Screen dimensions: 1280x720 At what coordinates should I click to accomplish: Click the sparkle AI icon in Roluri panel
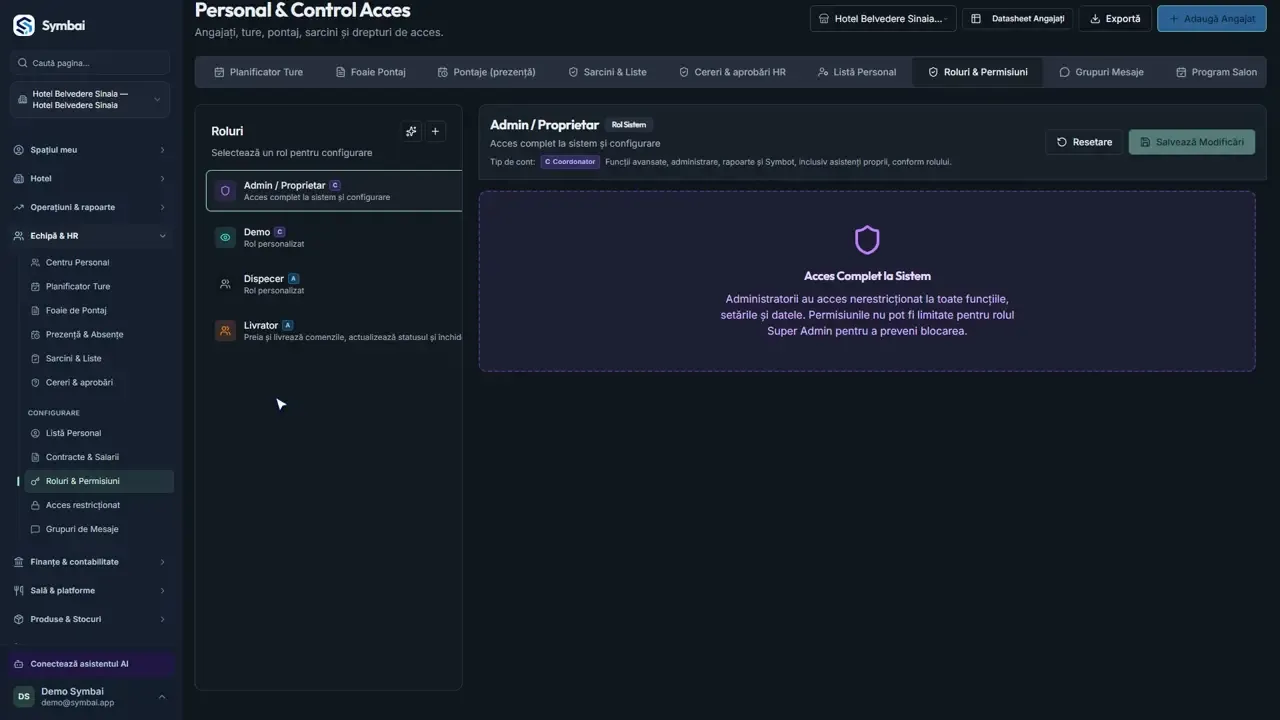pos(411,131)
